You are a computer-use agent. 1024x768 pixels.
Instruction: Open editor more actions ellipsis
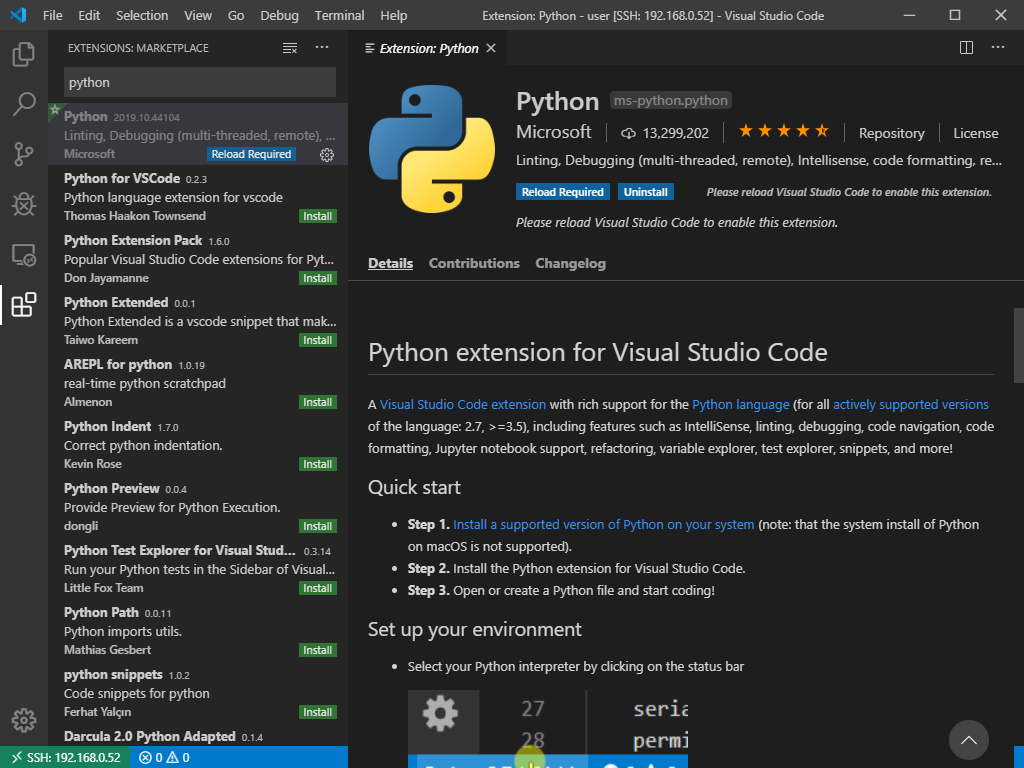pos(998,47)
